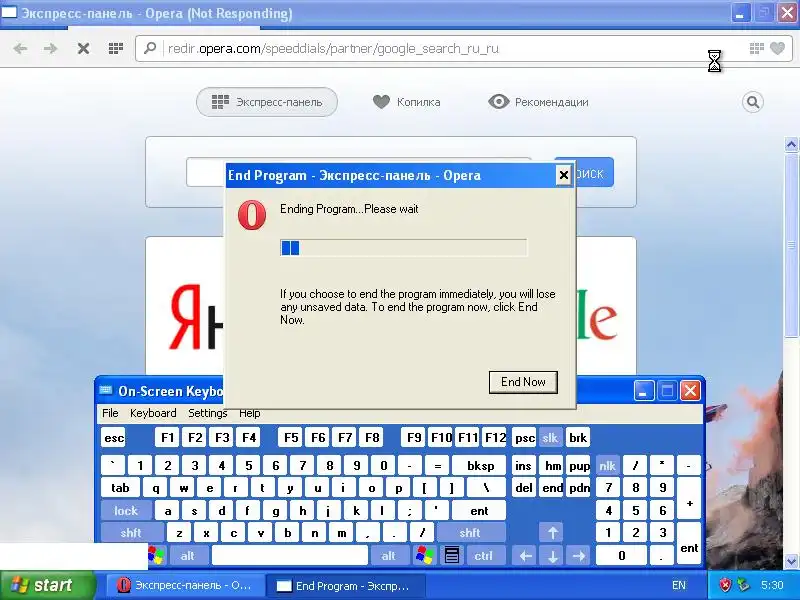Click the left arrow key
Viewport: 800px width, 600px height.
point(525,556)
